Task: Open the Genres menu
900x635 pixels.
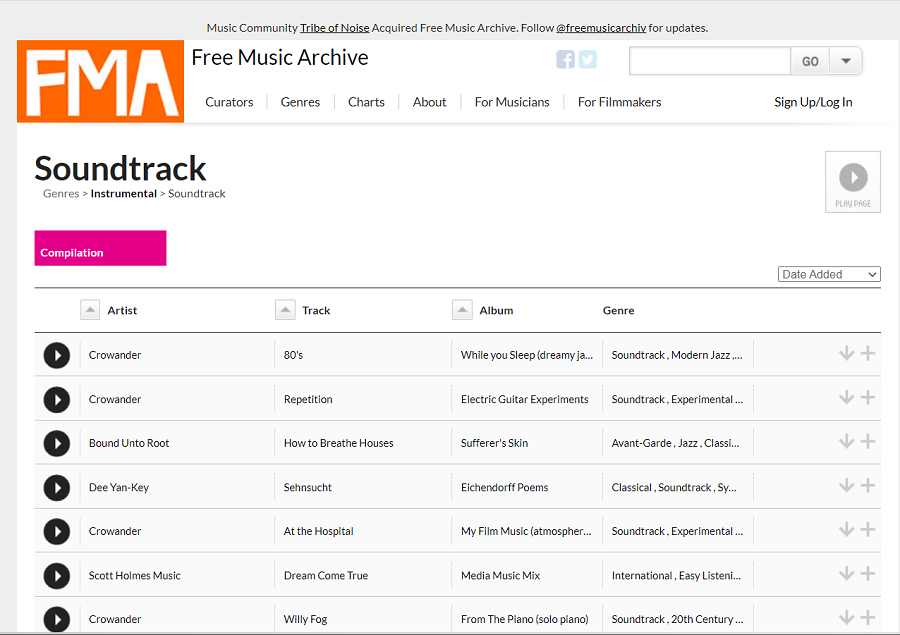Action: 300,102
